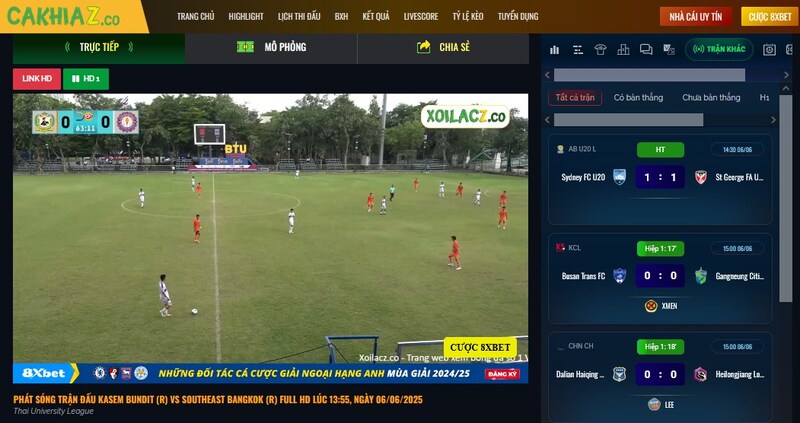
Task: Open the "Lịch thi đấu" menu
Action: (299, 17)
